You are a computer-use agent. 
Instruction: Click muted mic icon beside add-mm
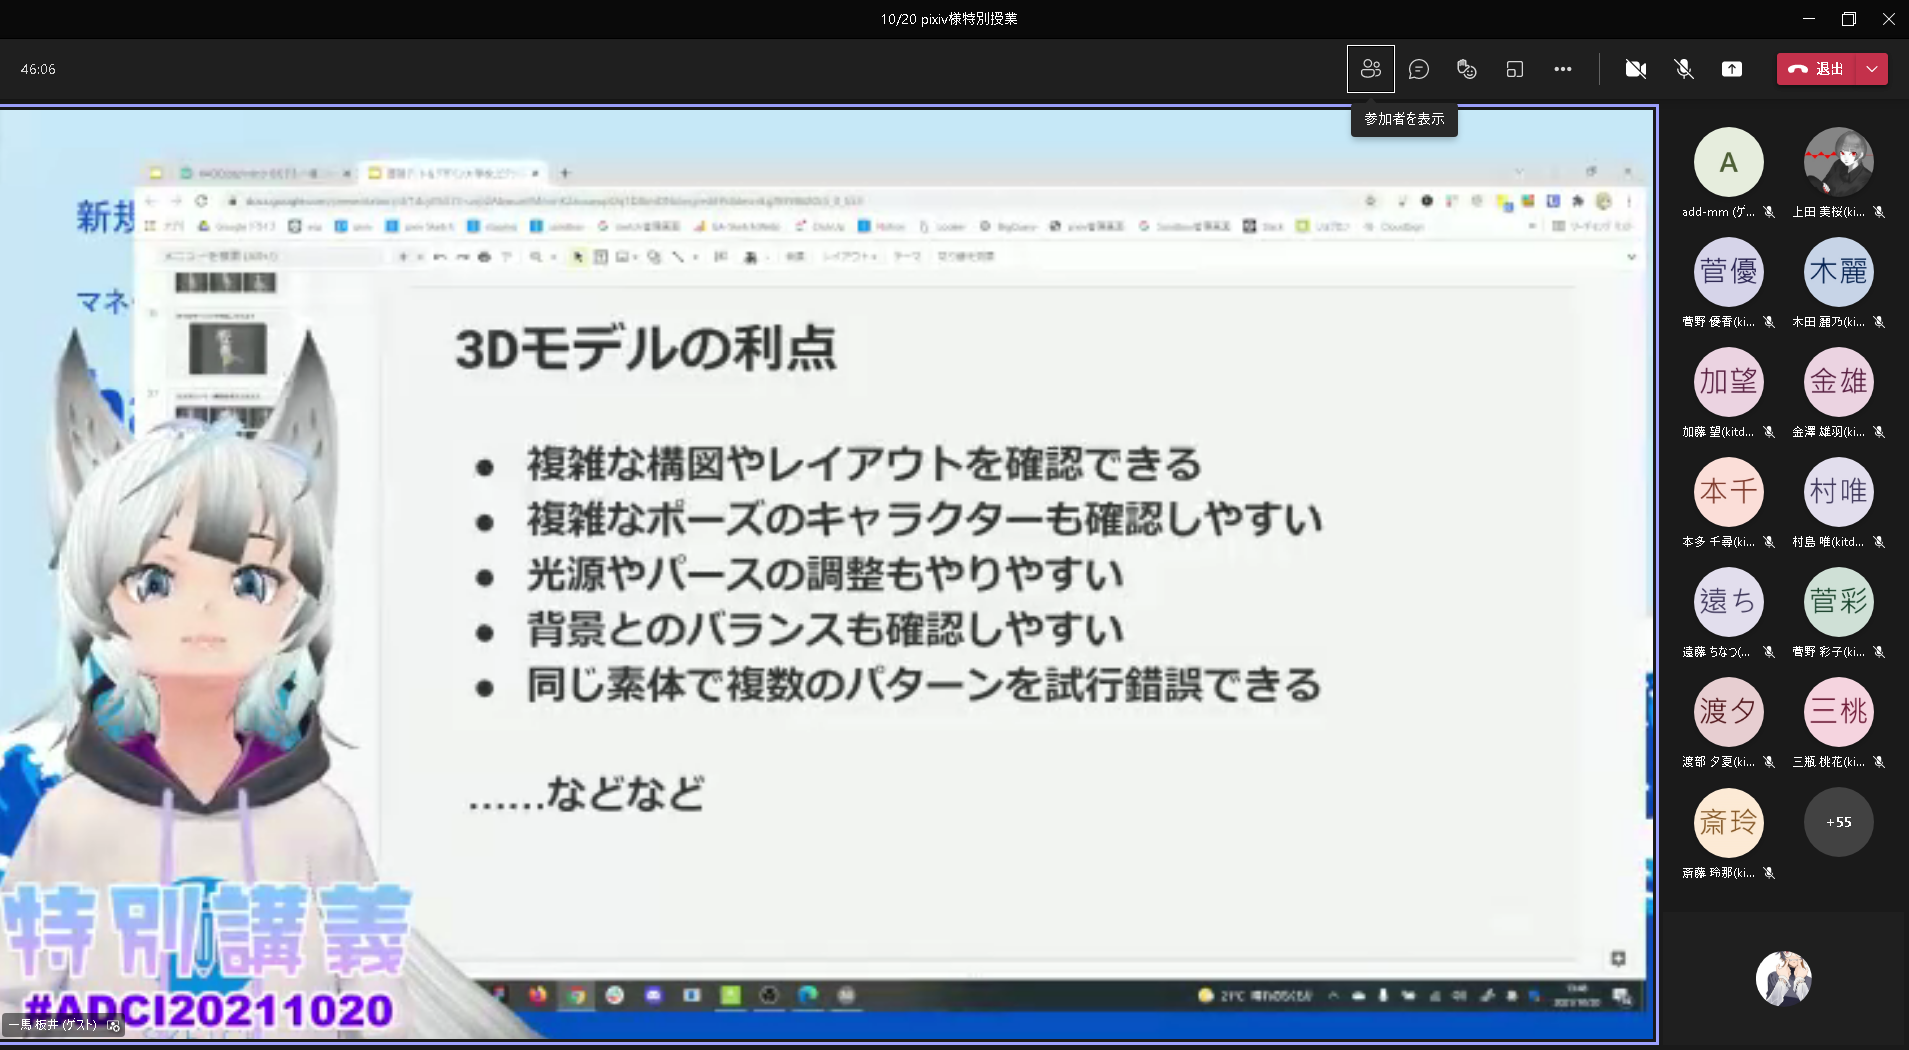[1769, 212]
